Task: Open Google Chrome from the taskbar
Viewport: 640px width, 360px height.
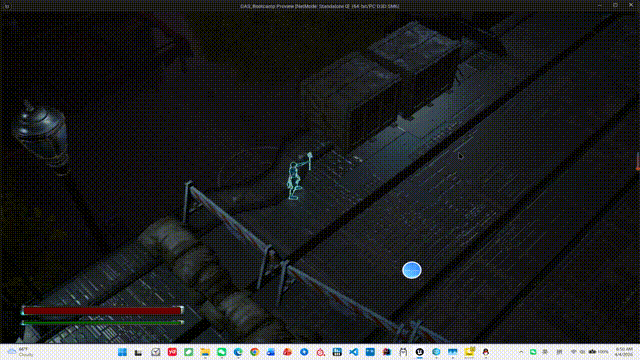Action: click(x=255, y=352)
